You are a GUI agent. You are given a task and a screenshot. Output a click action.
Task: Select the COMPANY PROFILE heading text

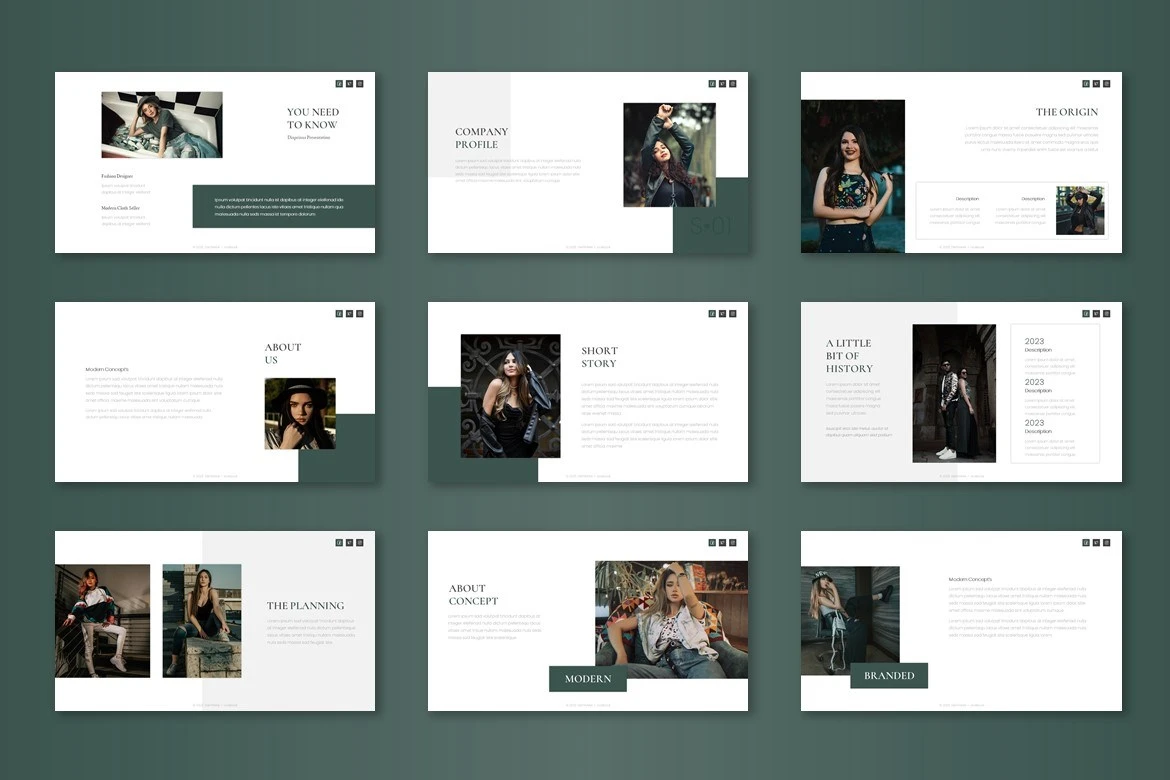pyautogui.click(x=482, y=138)
